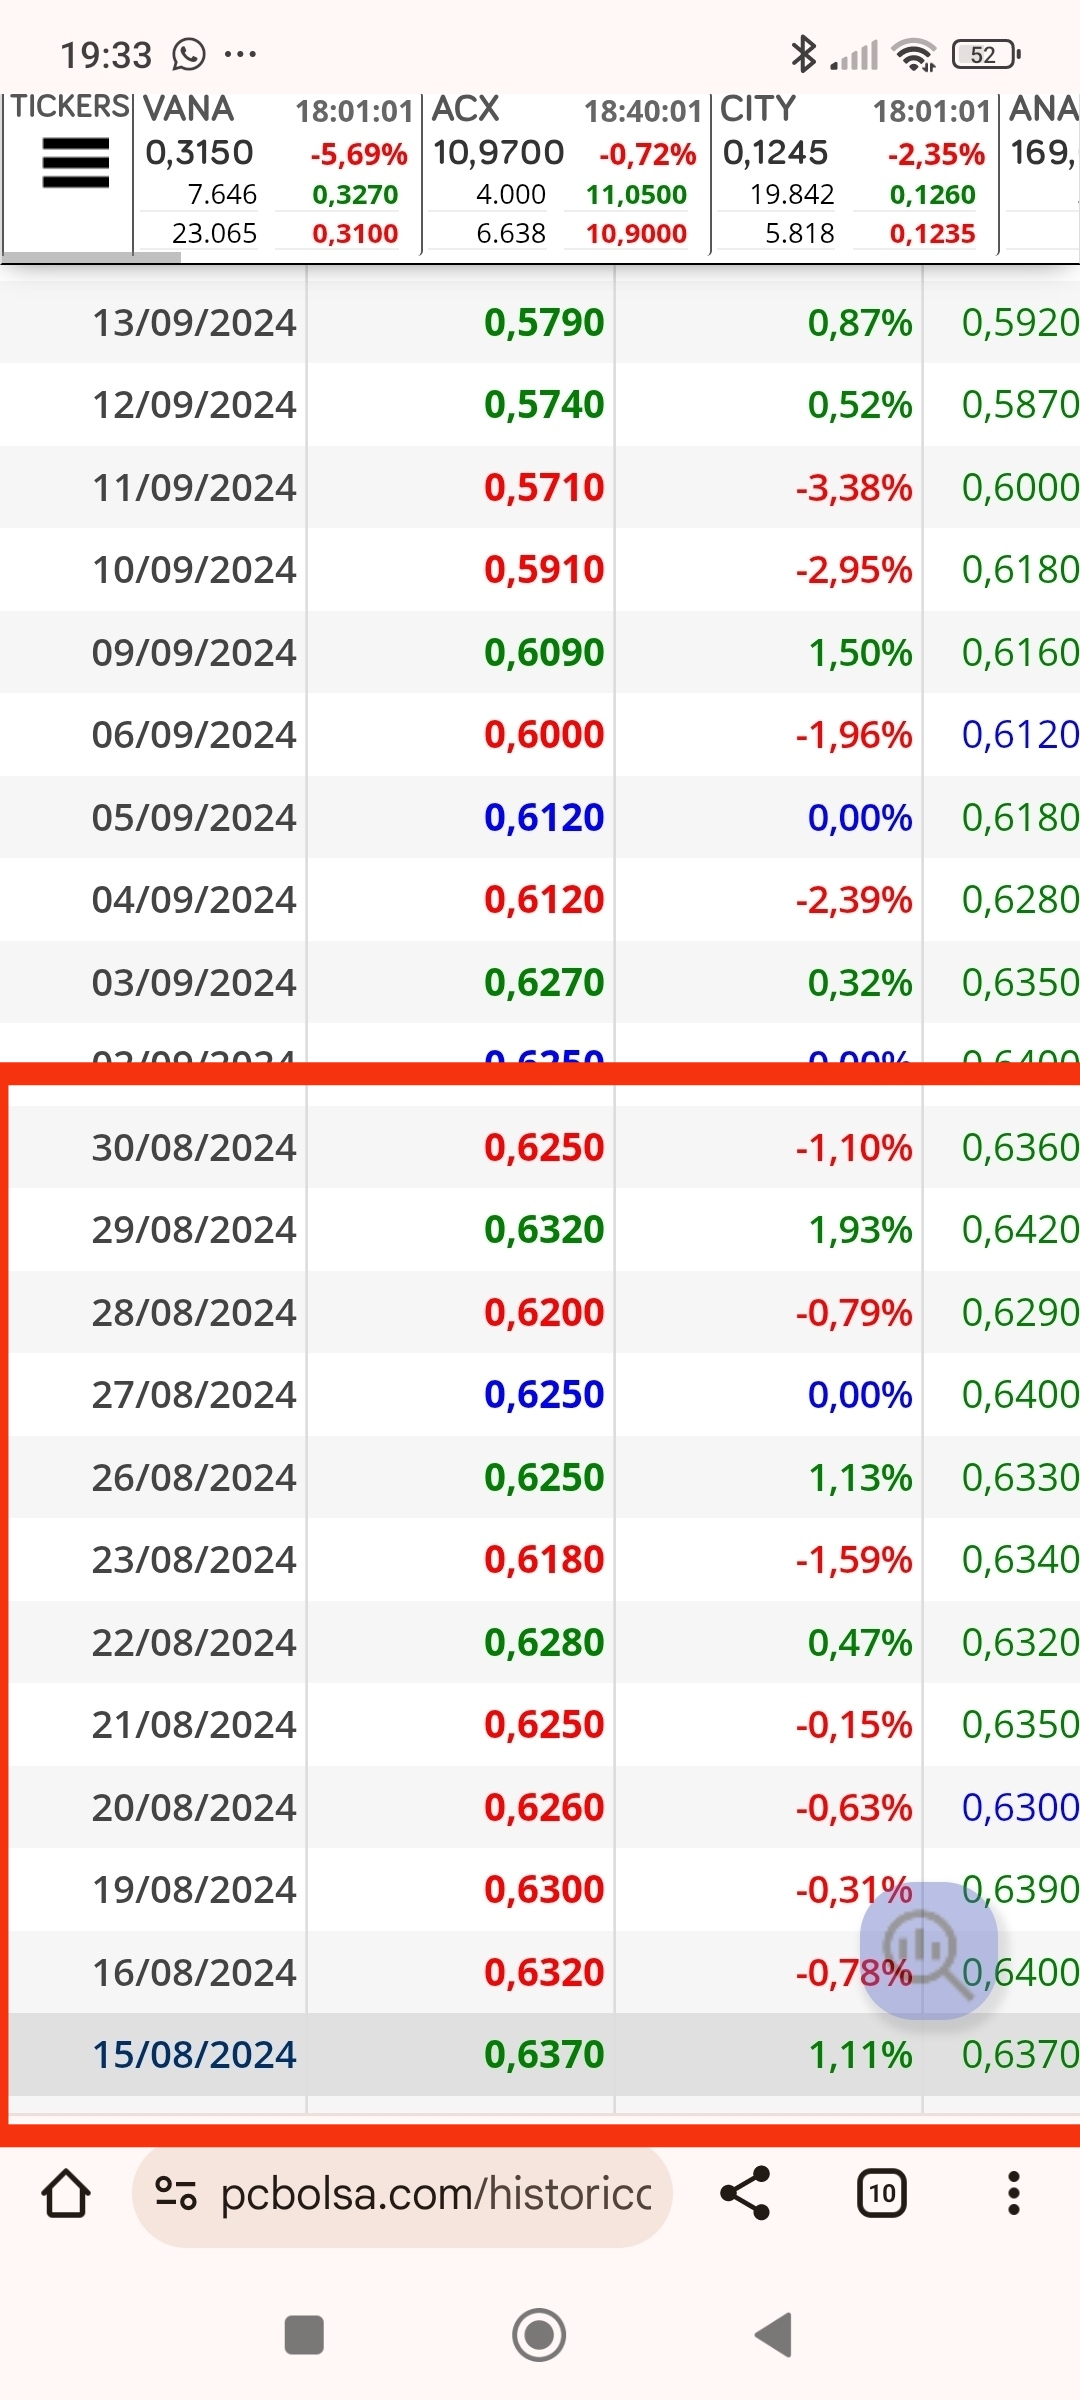The width and height of the screenshot is (1080, 2400).
Task: Open WhatsApp notification icon in status bar
Action: tap(188, 54)
